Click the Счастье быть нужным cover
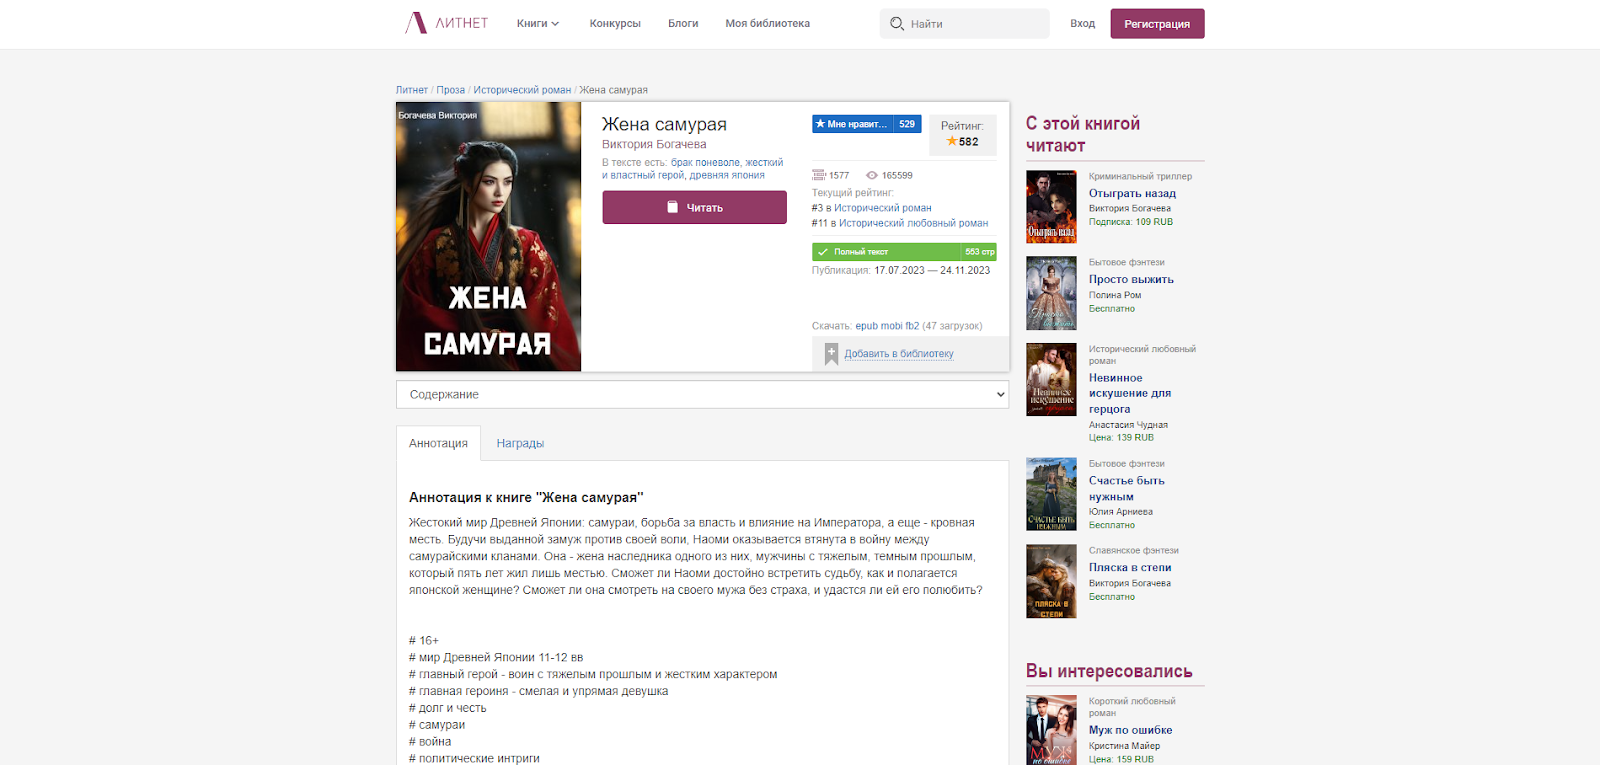This screenshot has width=1600, height=765. pos(1051,494)
